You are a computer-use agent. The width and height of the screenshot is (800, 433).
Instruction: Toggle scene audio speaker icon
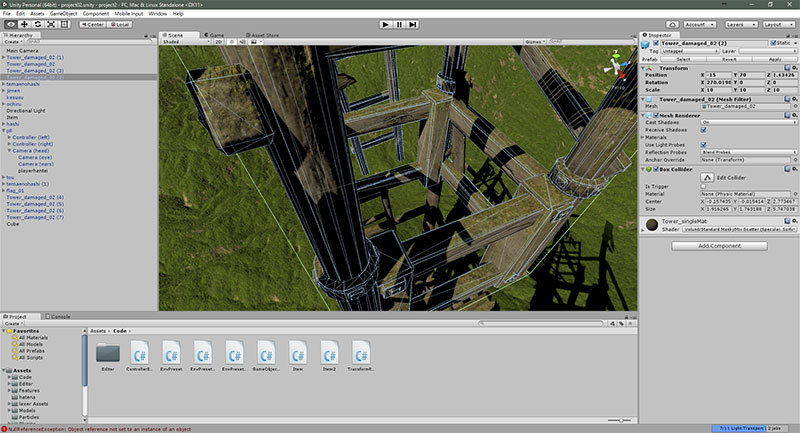click(242, 42)
